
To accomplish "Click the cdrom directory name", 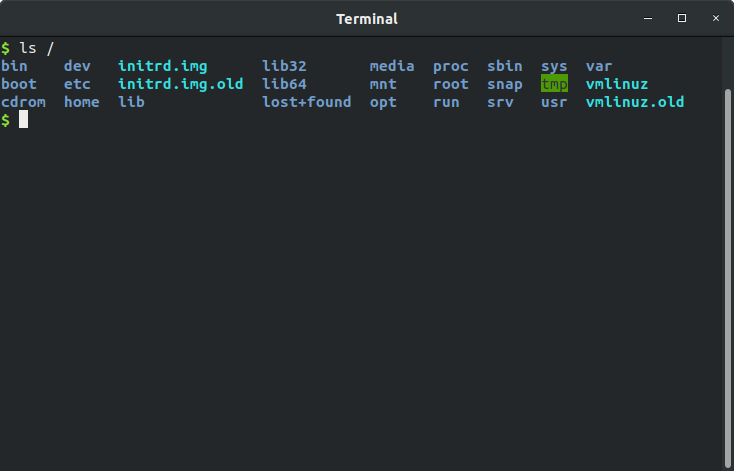I will pyautogui.click(x=23, y=102).
